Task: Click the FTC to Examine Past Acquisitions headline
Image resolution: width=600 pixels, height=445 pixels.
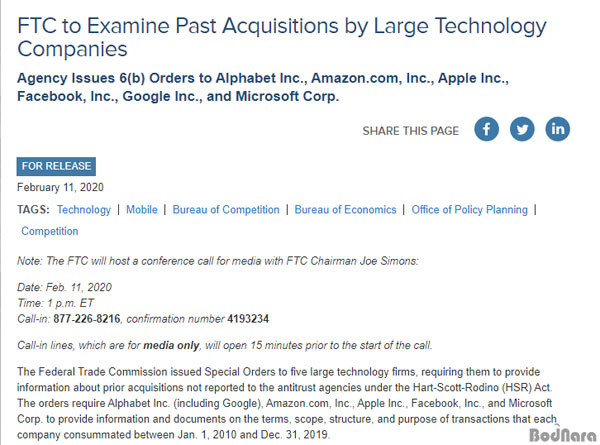Action: [x=282, y=37]
